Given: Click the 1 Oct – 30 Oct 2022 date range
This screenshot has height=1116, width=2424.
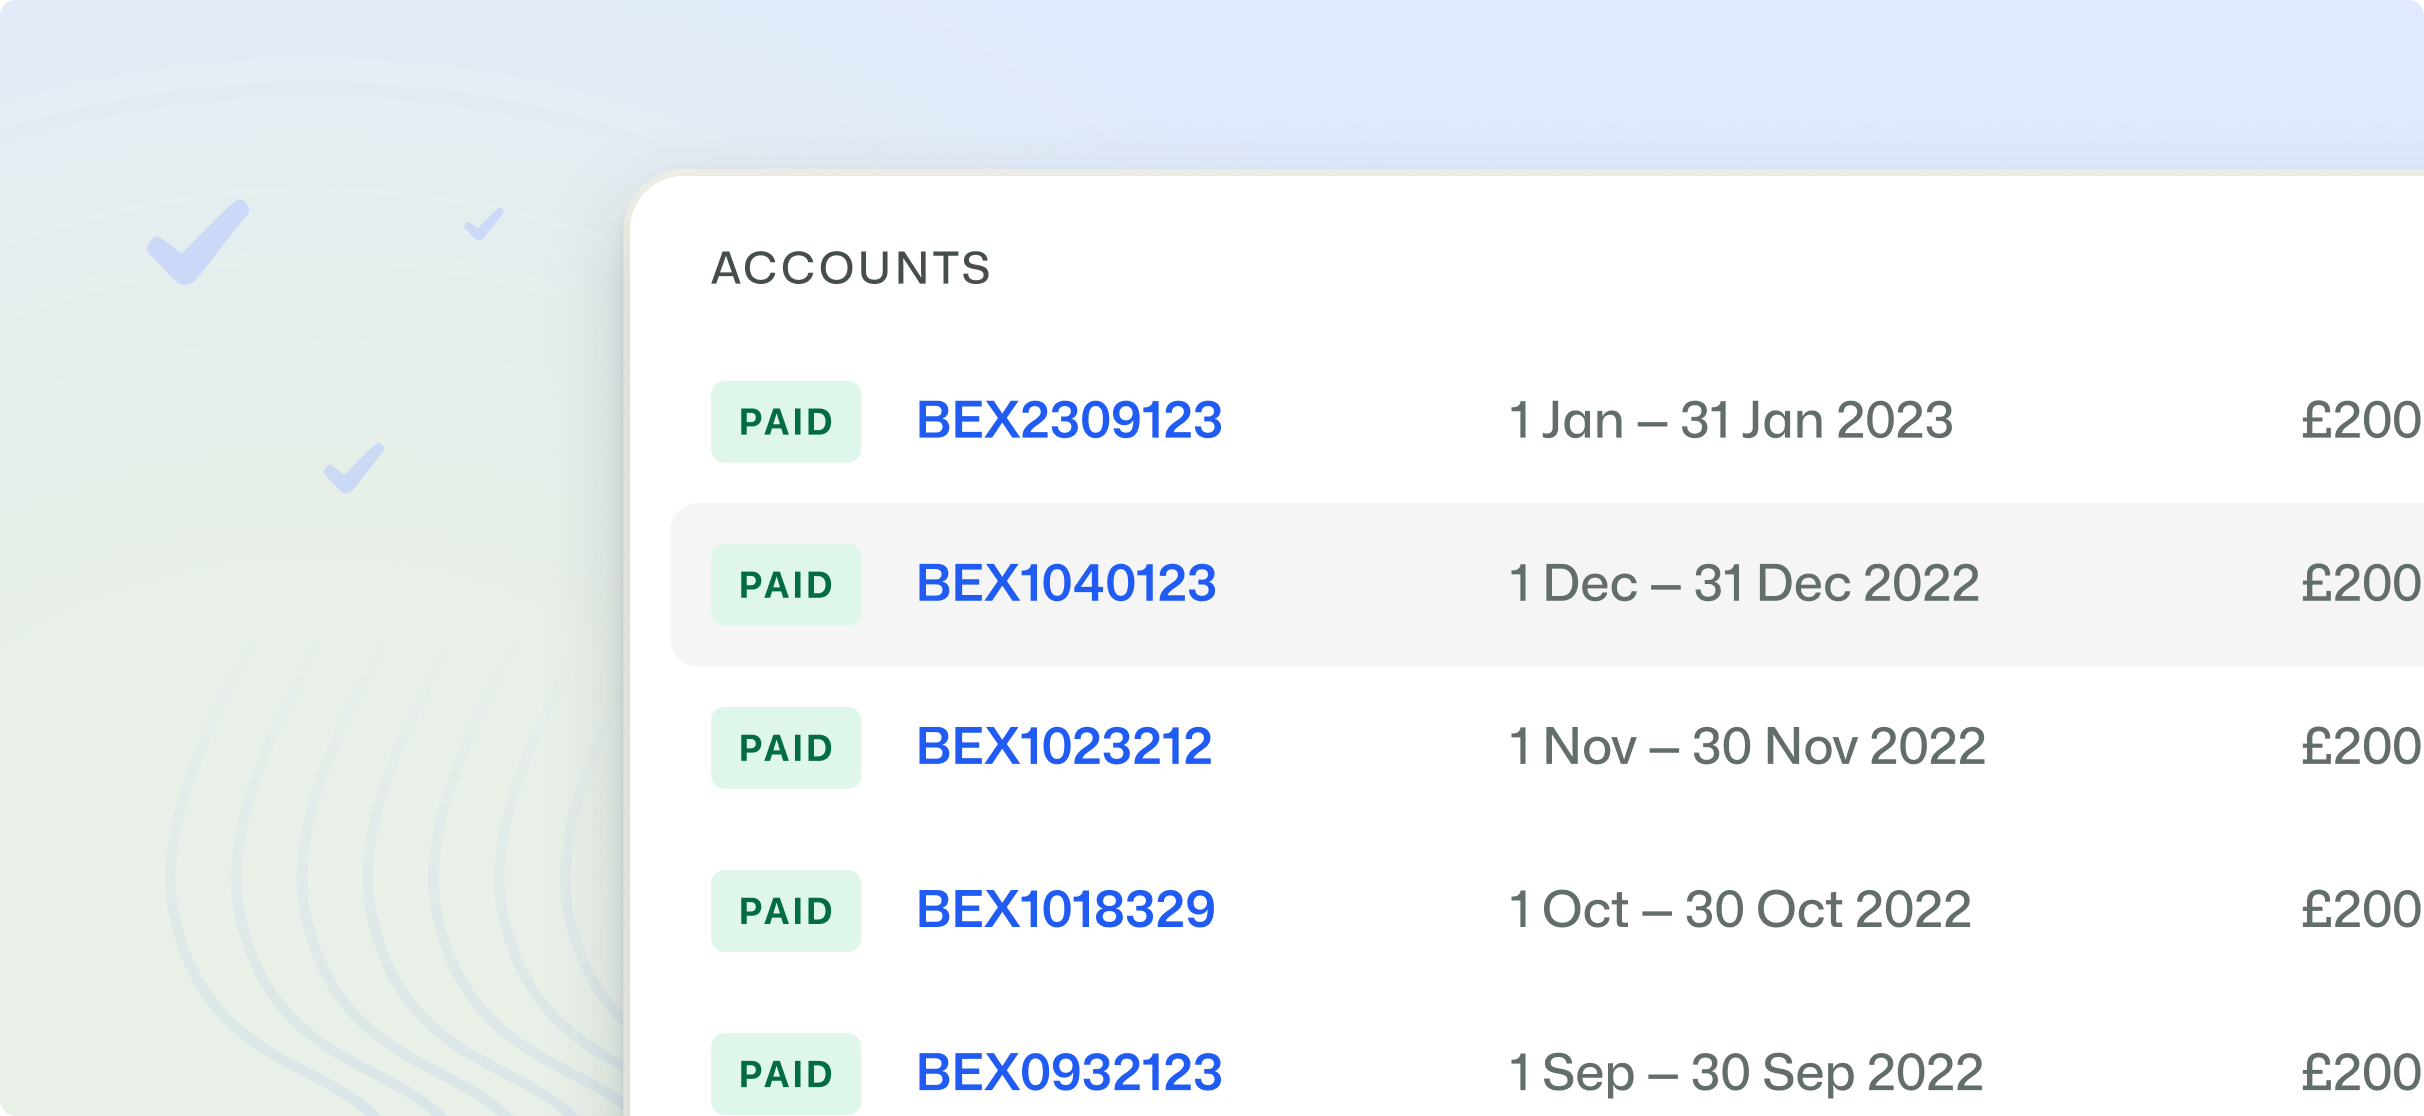Looking at the screenshot, I should (1739, 910).
